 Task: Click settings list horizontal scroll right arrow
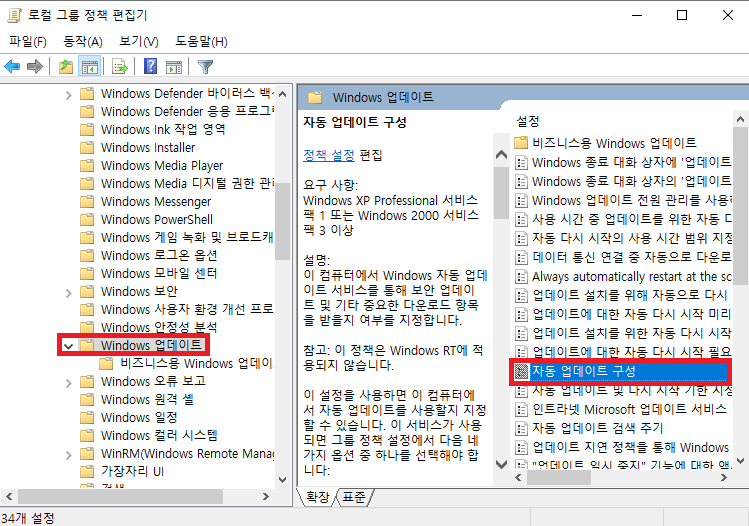pos(724,477)
